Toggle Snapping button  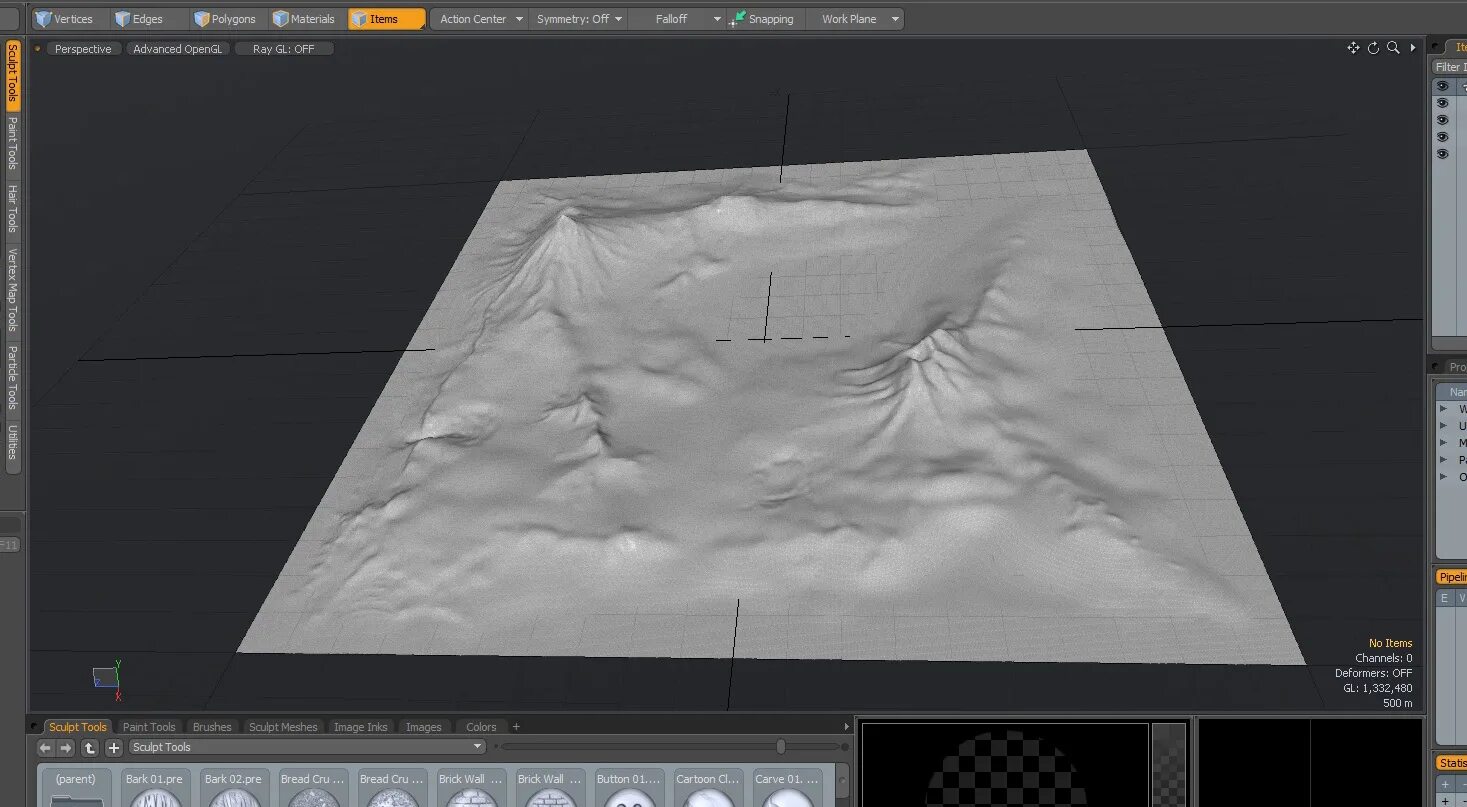(x=765, y=19)
